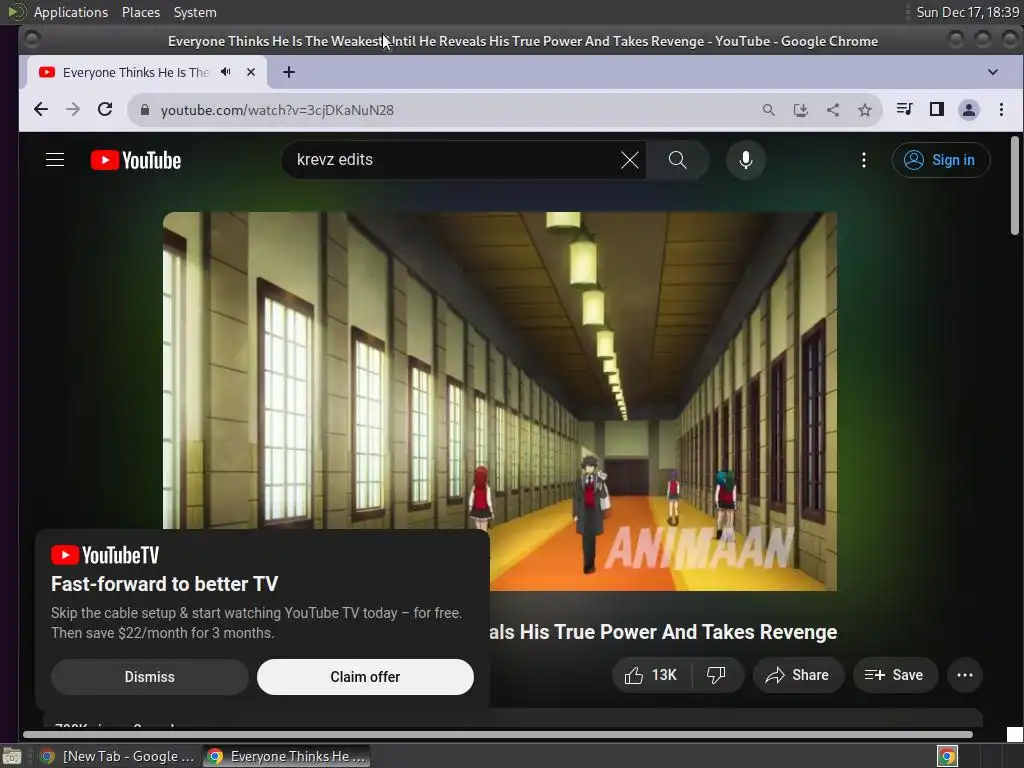
Task: Claim the YouTube TV offer
Action: pyautogui.click(x=365, y=677)
